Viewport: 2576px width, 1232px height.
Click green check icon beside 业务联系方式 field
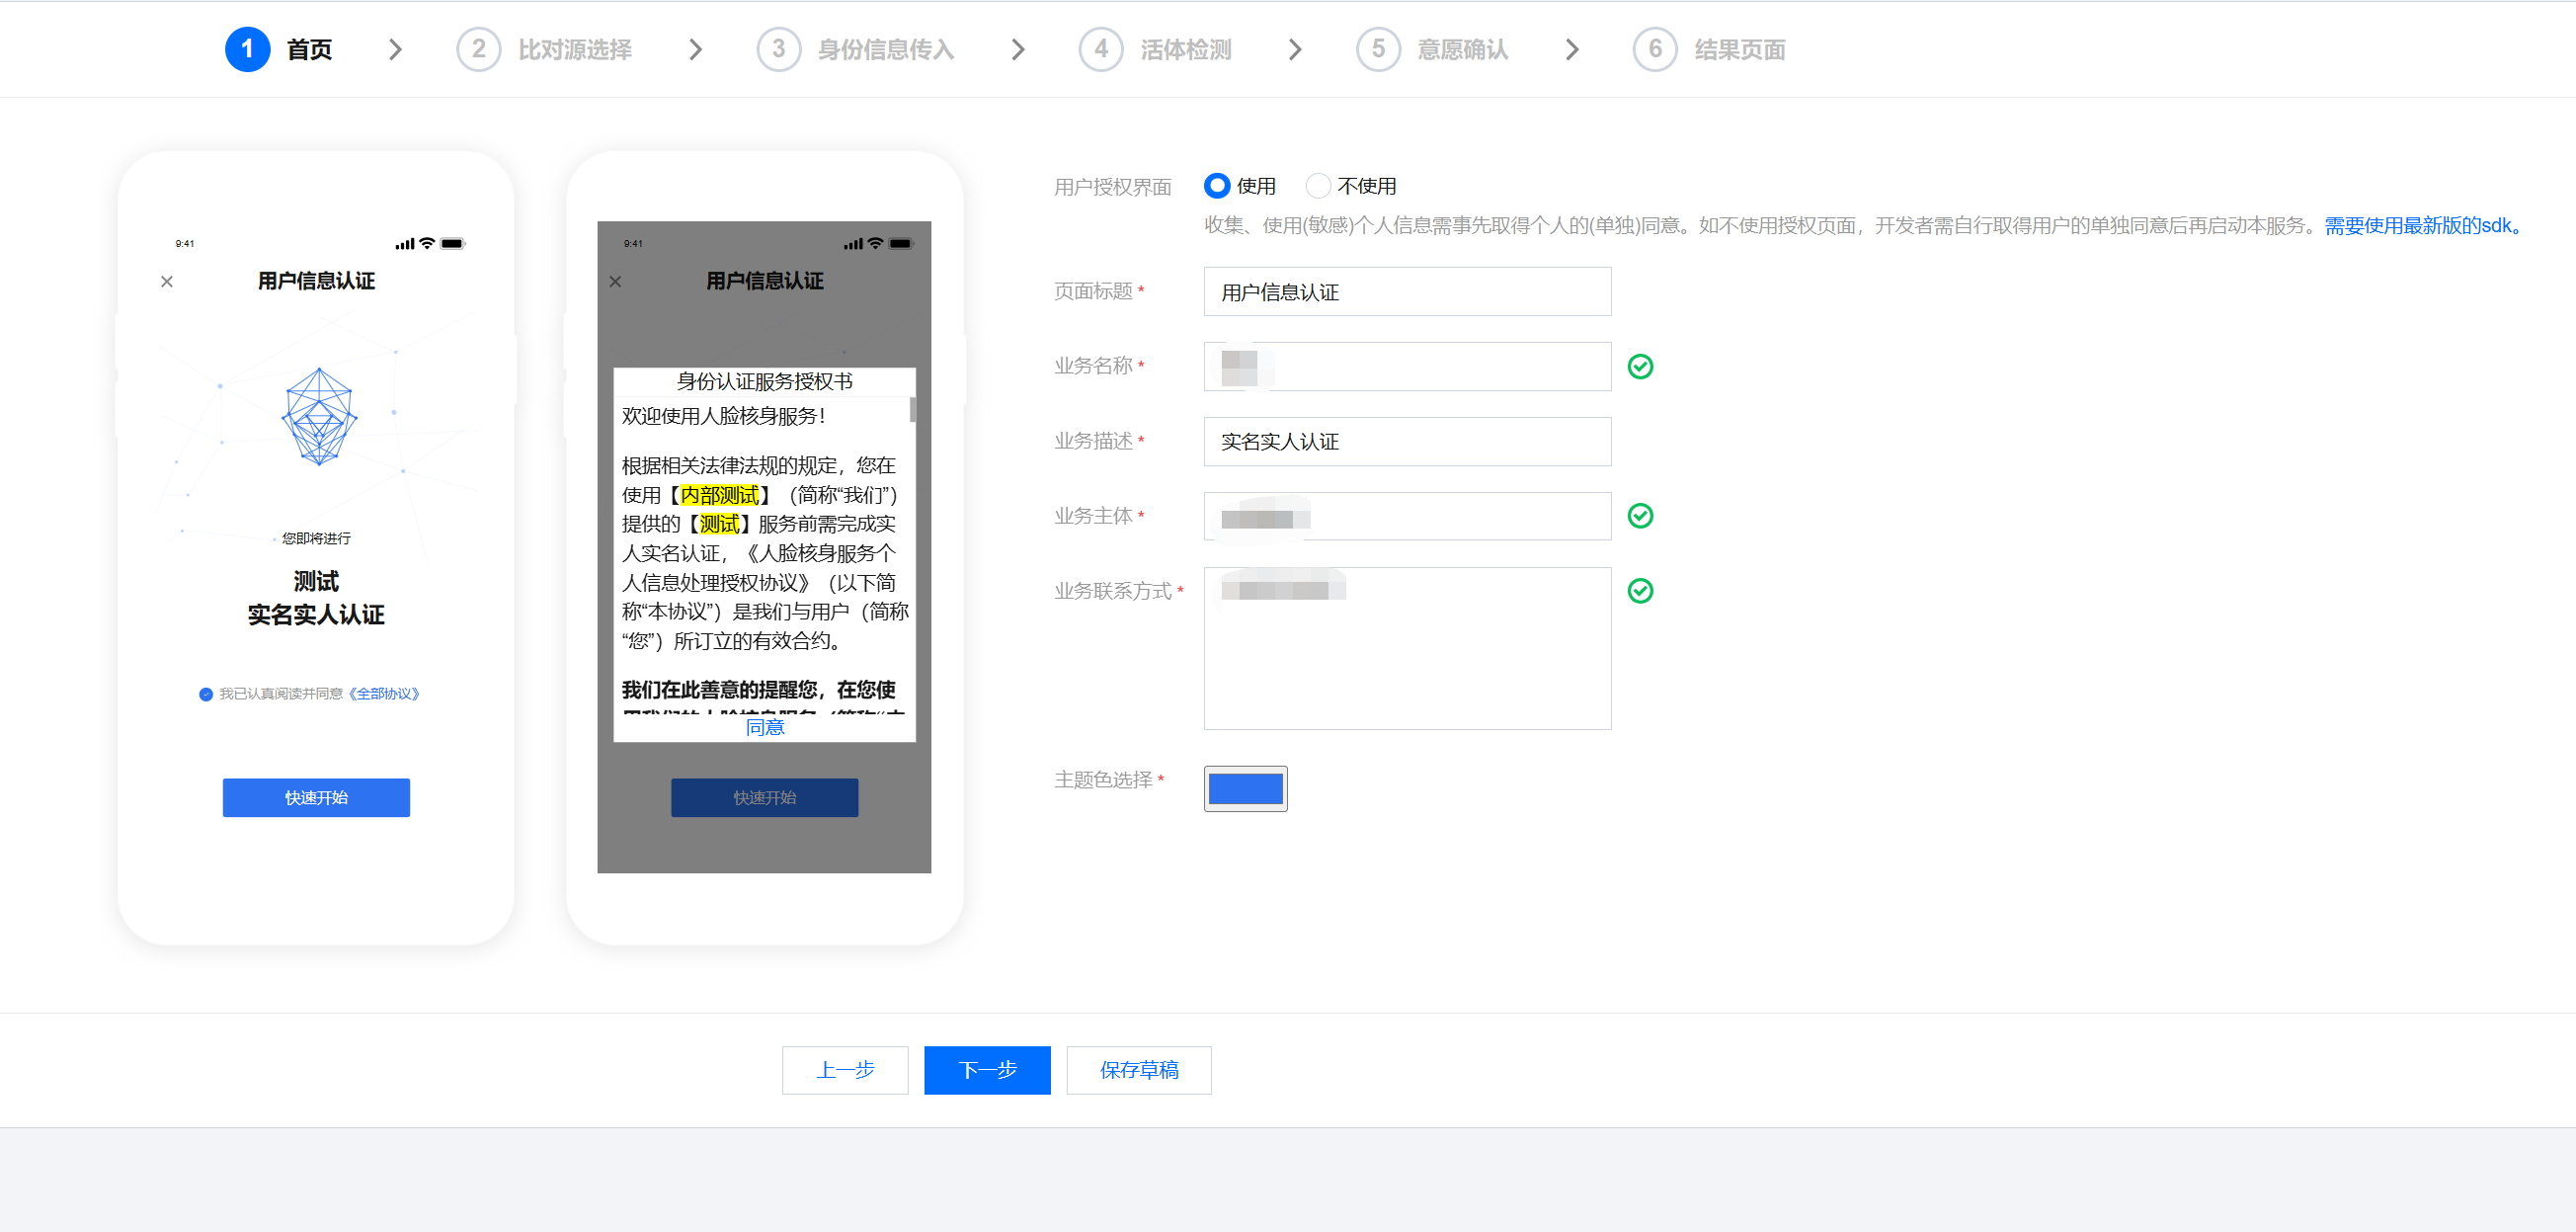[1640, 591]
